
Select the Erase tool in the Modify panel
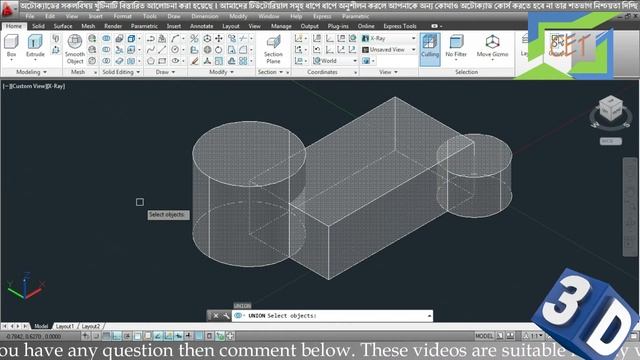coord(195,61)
